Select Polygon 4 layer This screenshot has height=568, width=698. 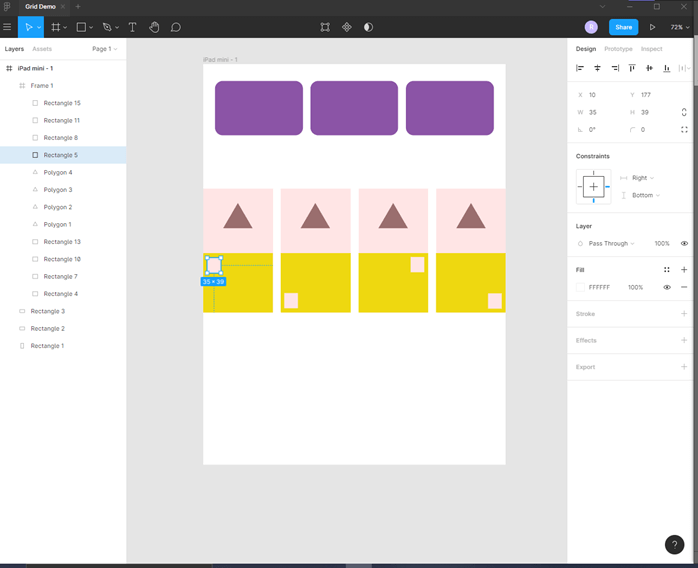click(63, 172)
